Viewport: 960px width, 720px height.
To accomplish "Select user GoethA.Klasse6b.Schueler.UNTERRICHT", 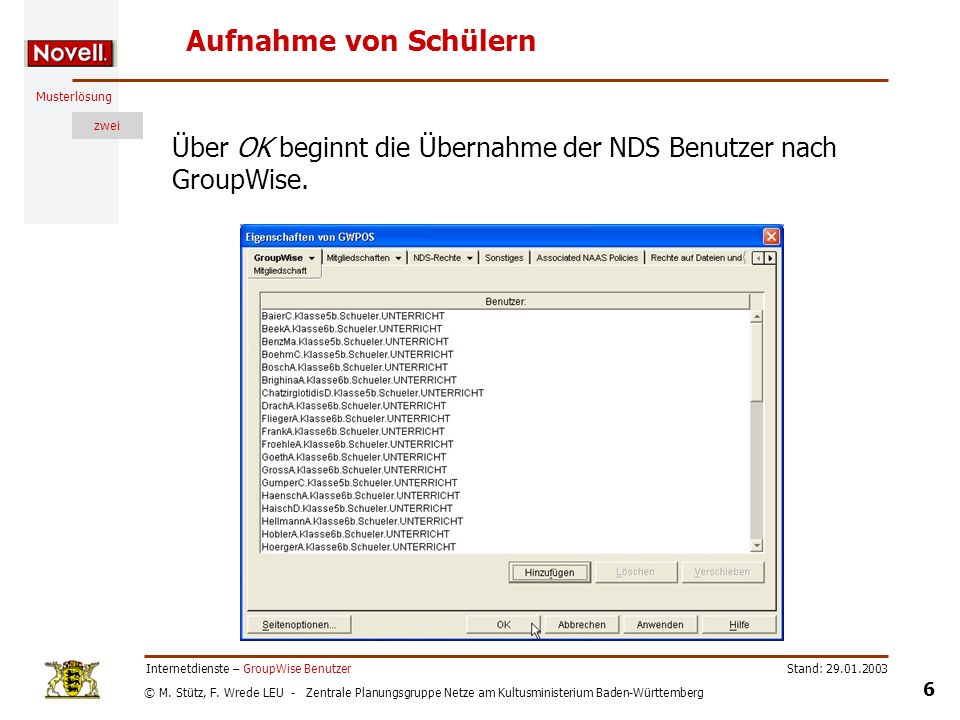I will point(354,457).
